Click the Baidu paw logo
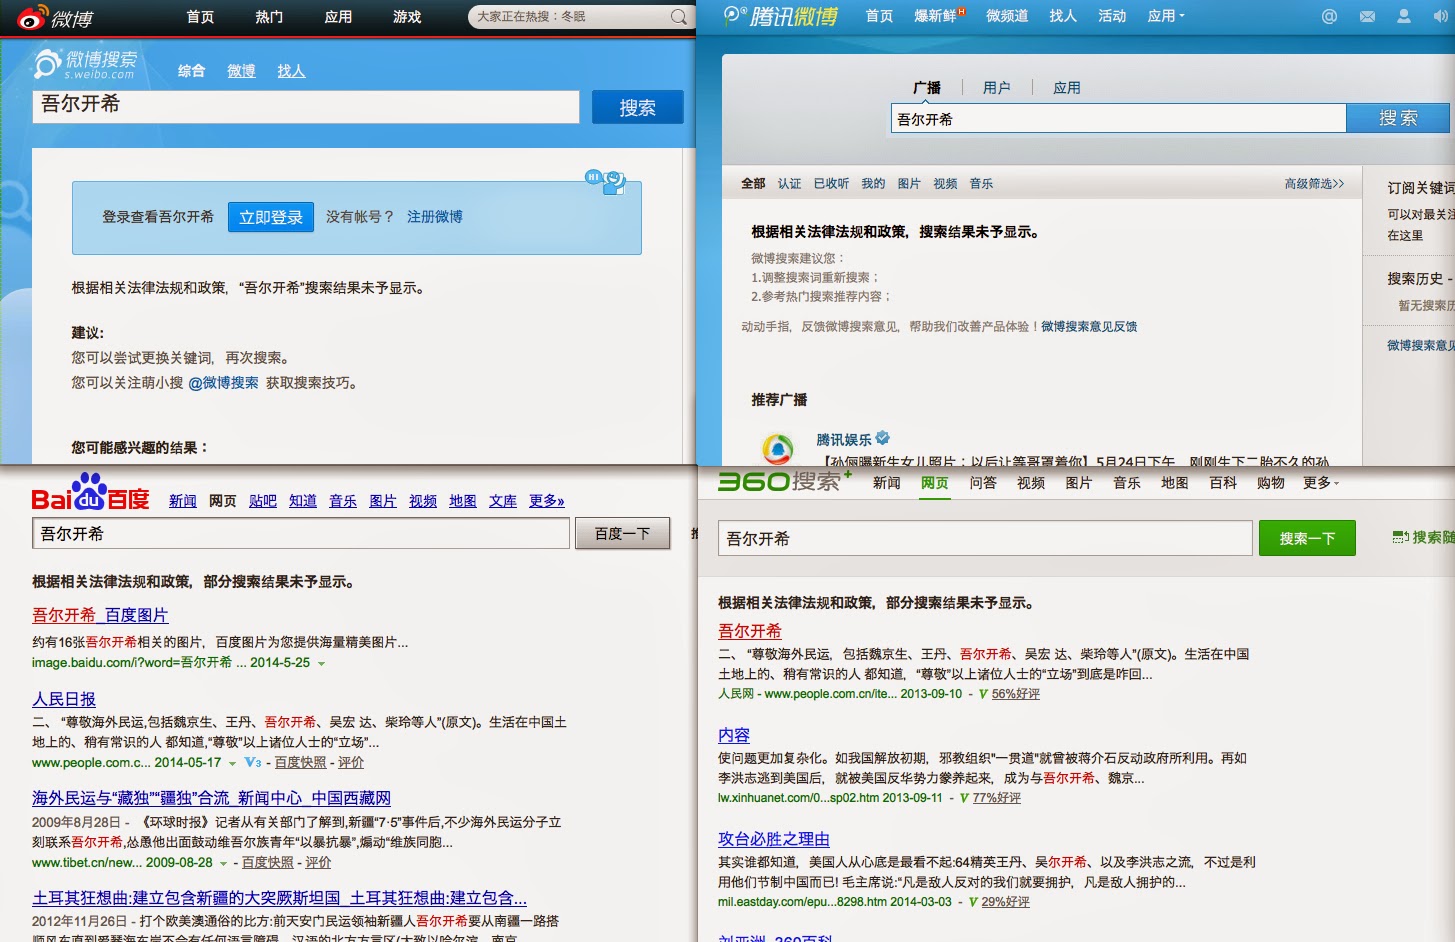Screen dimensions: 1455x942 90,492
